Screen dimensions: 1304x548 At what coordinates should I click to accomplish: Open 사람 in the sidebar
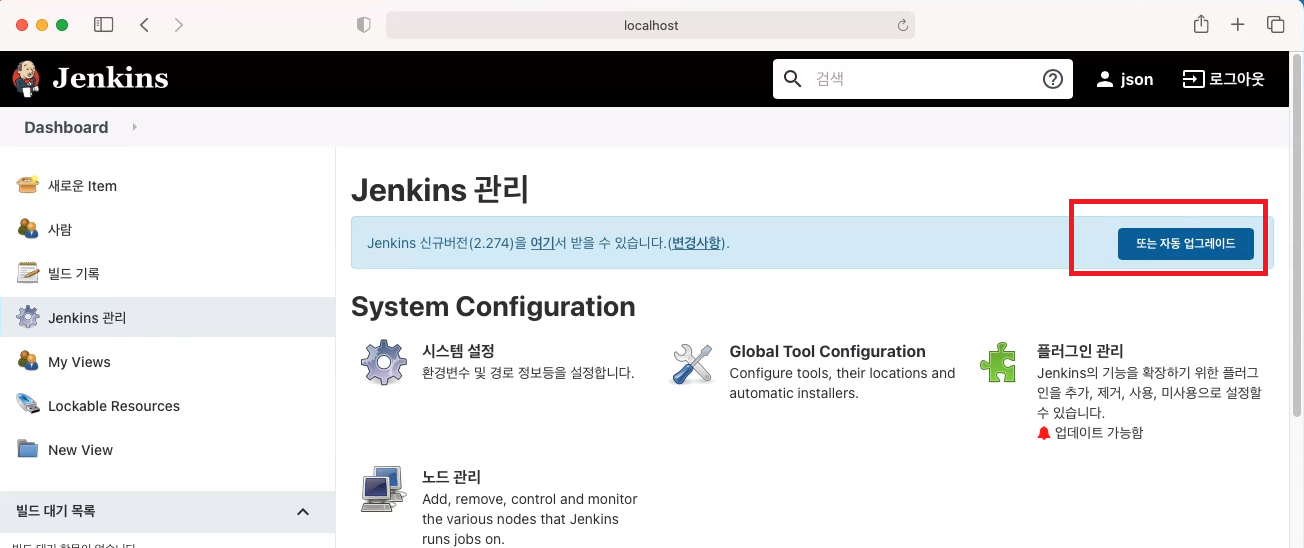coord(60,230)
